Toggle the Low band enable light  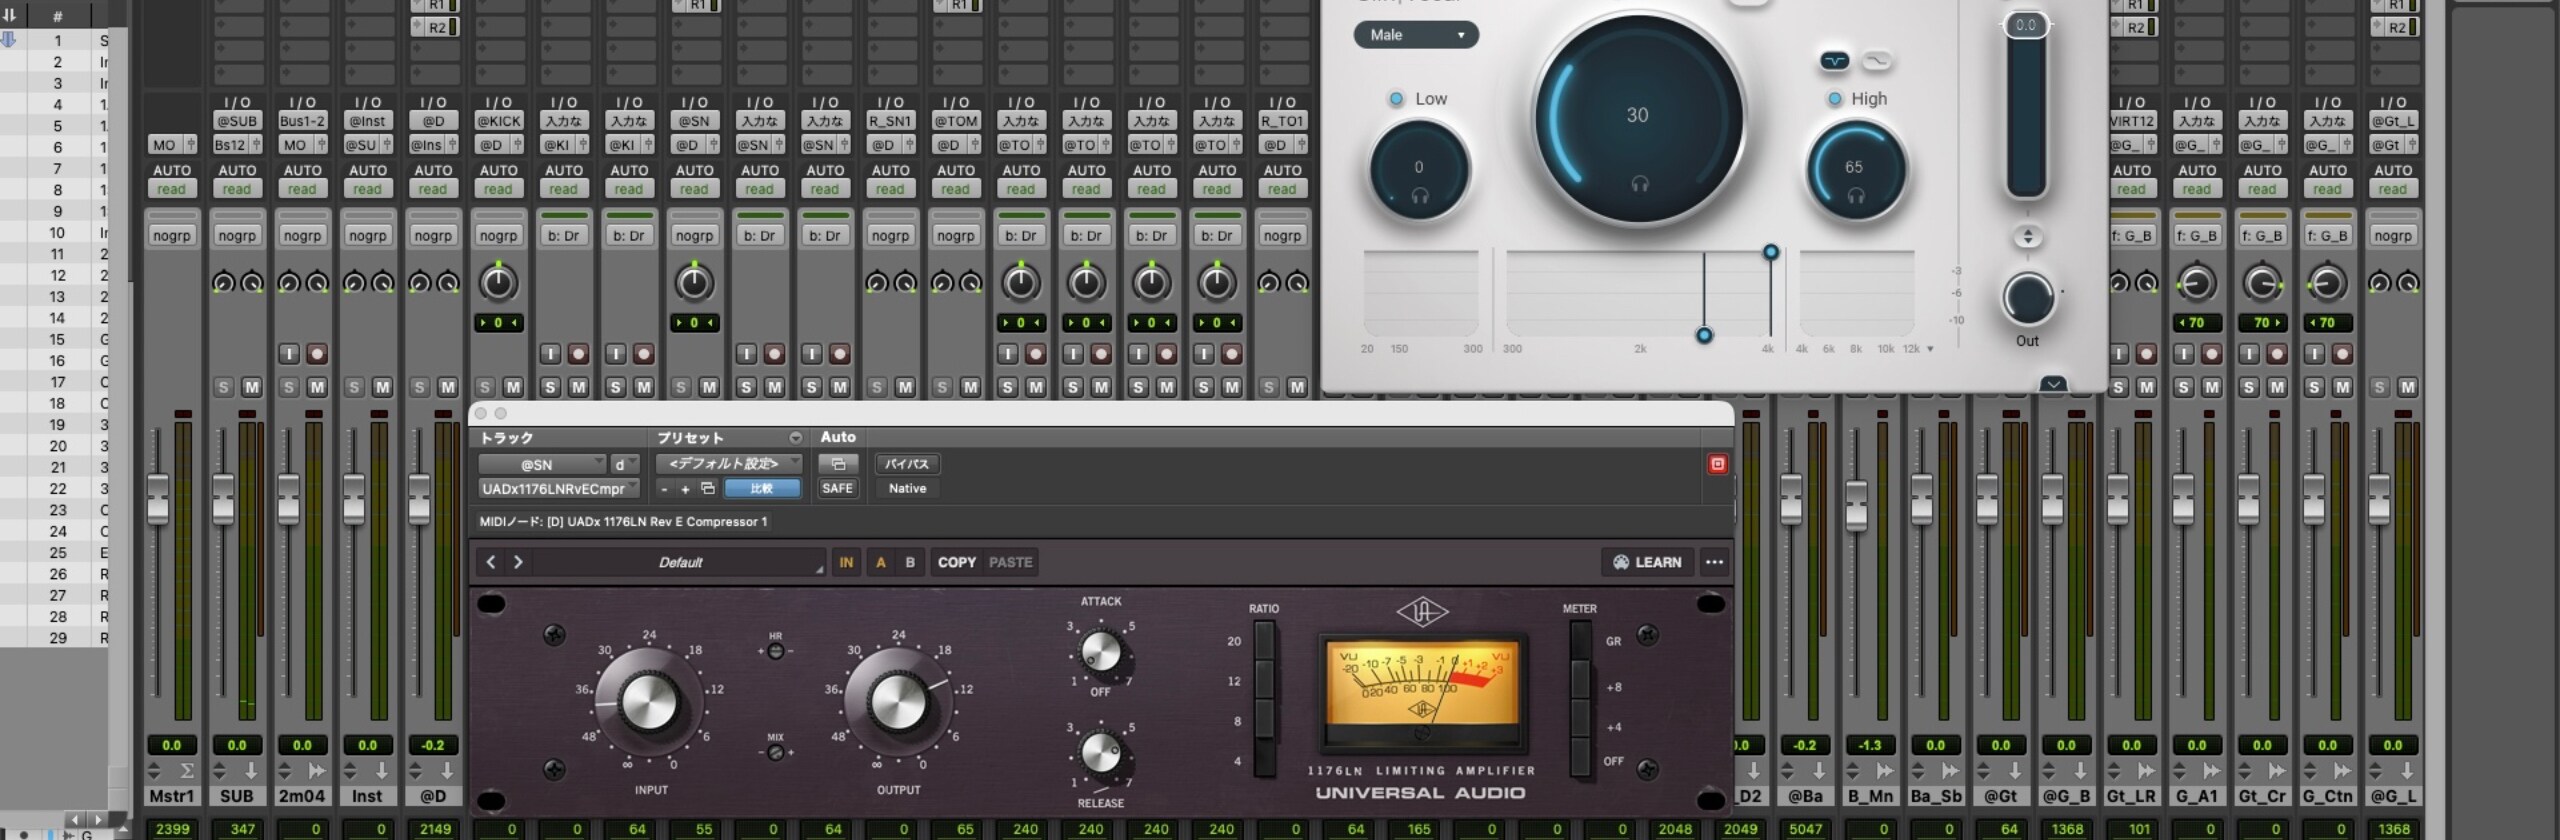(1396, 99)
